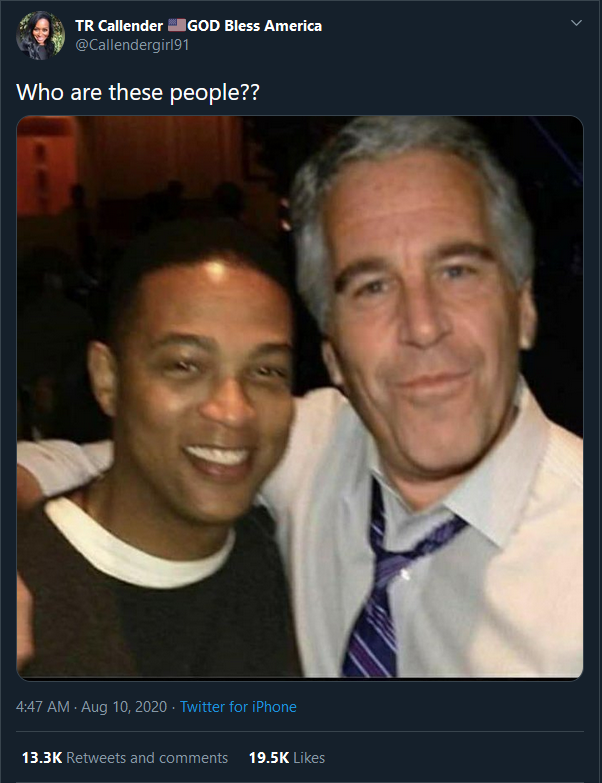This screenshot has width=602, height=783.
Task: Open the "Twitter for iPhone" source link
Action: (238, 707)
